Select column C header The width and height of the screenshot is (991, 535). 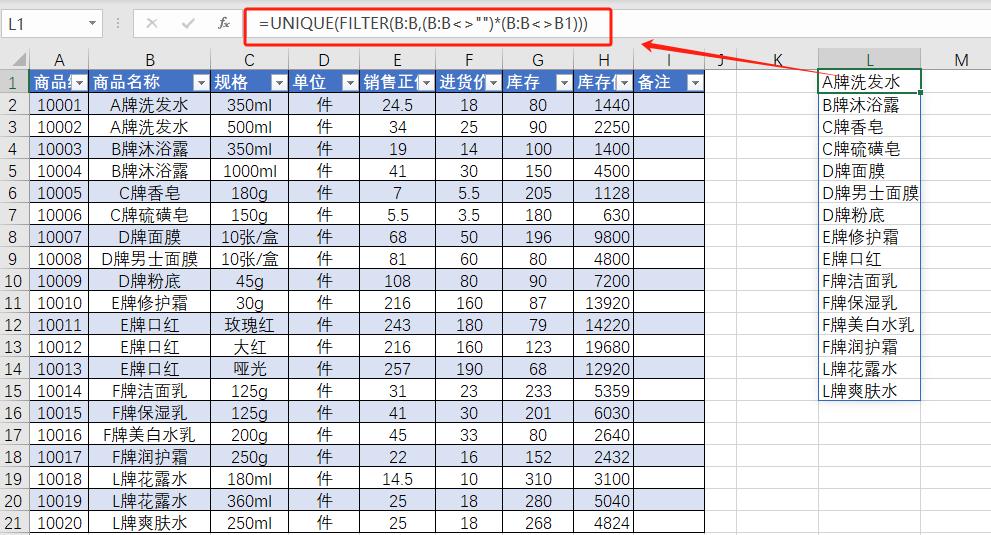249,60
